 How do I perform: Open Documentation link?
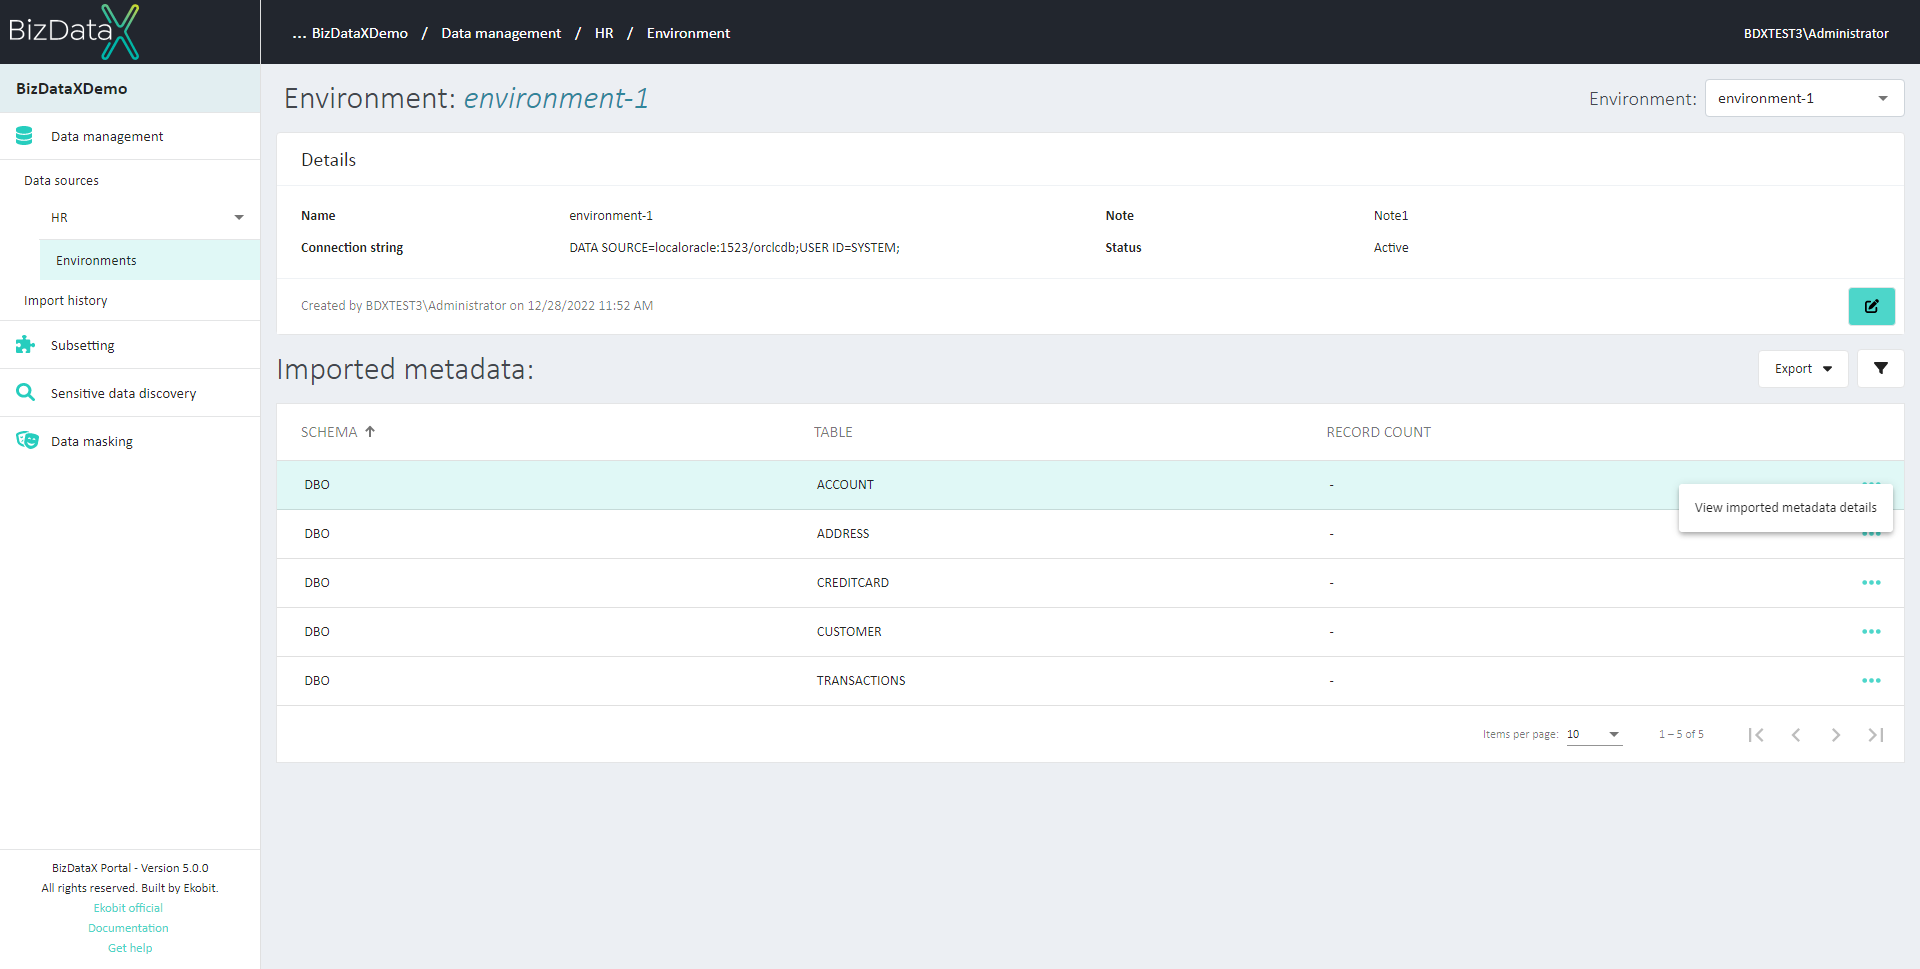pos(128,928)
